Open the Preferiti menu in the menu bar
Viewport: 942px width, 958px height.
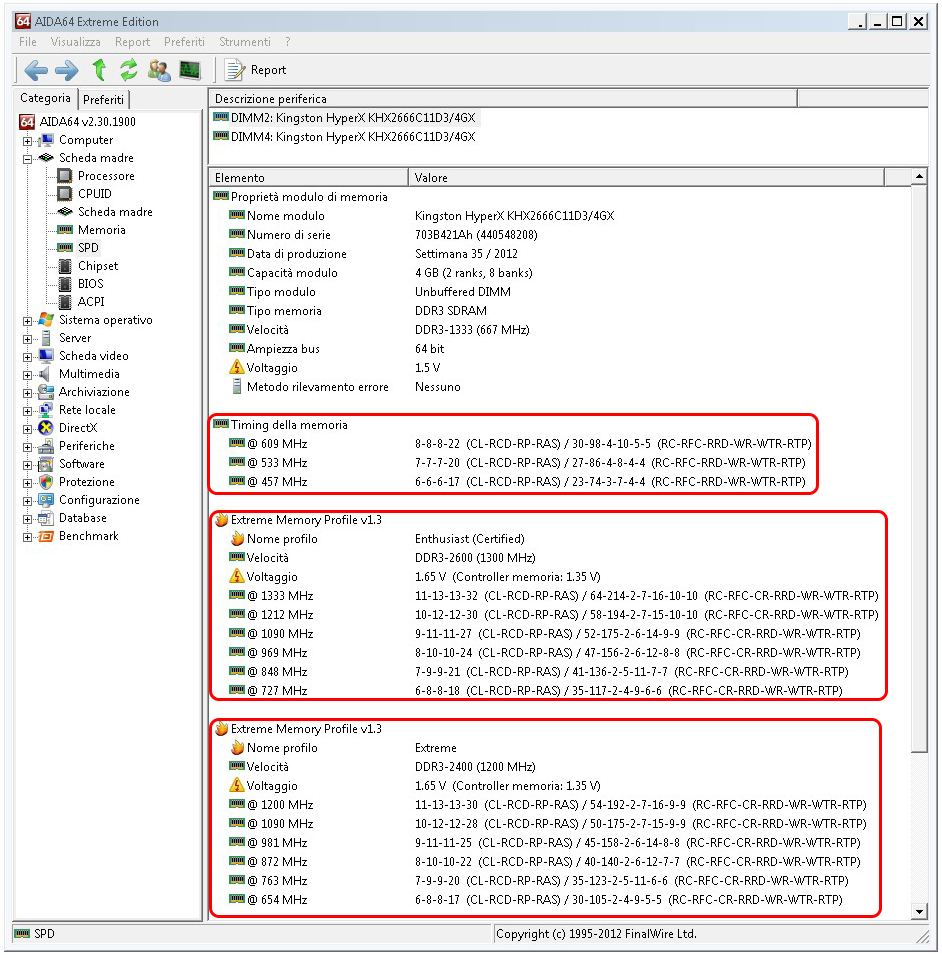click(184, 42)
